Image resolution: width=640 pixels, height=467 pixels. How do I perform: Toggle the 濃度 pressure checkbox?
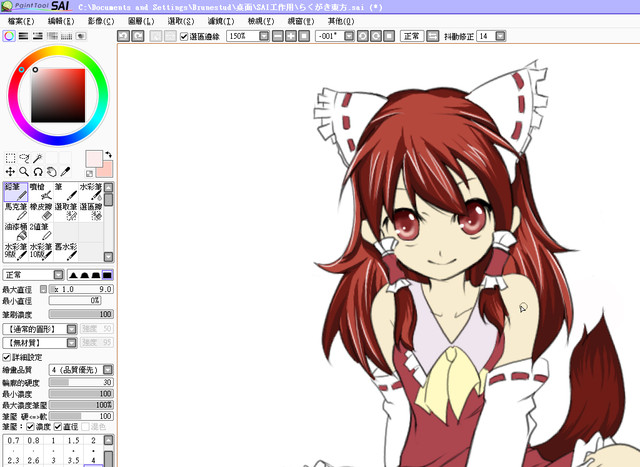[30, 427]
